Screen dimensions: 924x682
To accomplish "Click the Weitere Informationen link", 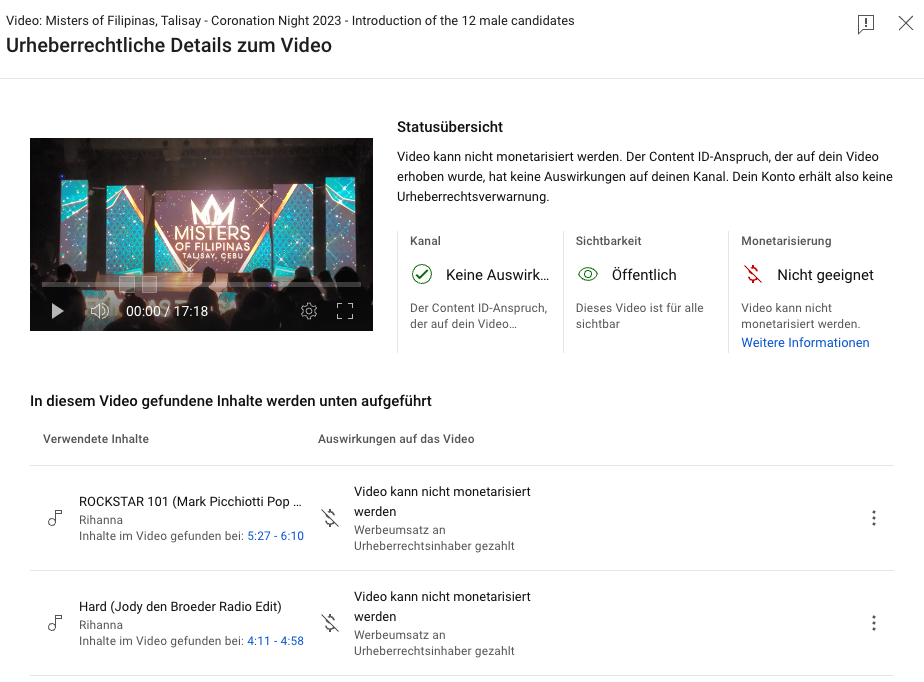I will pyautogui.click(x=805, y=342).
